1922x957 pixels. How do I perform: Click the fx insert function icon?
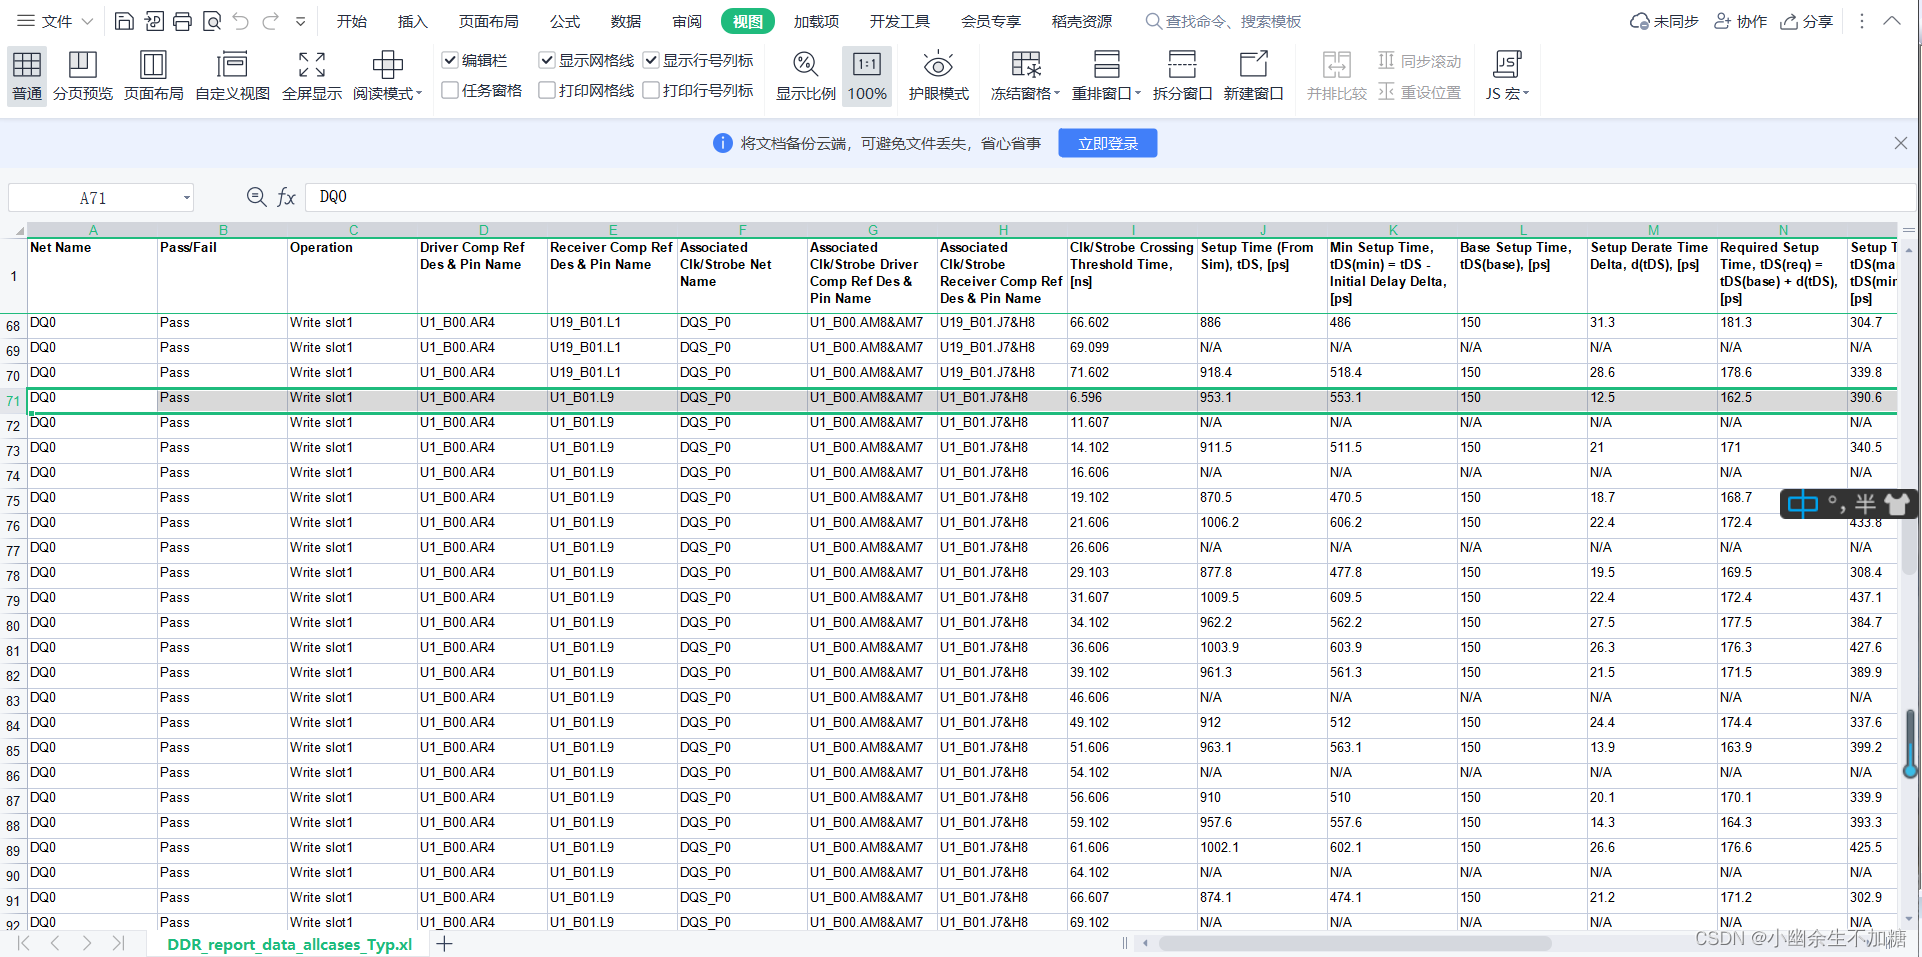286,197
